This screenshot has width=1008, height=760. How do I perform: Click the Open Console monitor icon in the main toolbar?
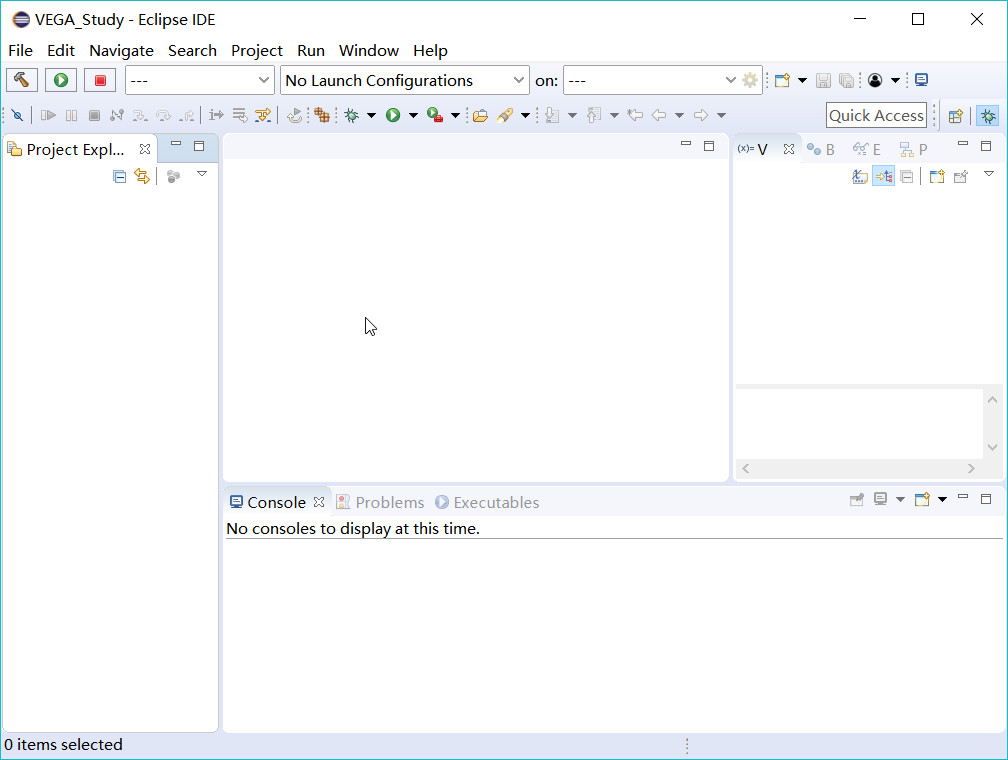pyautogui.click(x=921, y=80)
